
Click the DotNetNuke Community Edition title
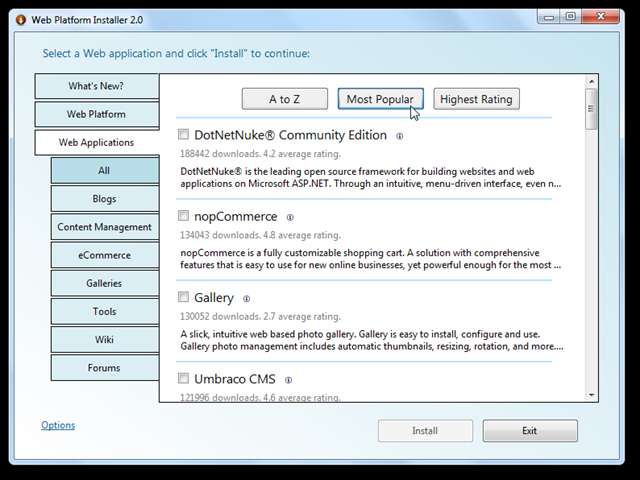290,135
